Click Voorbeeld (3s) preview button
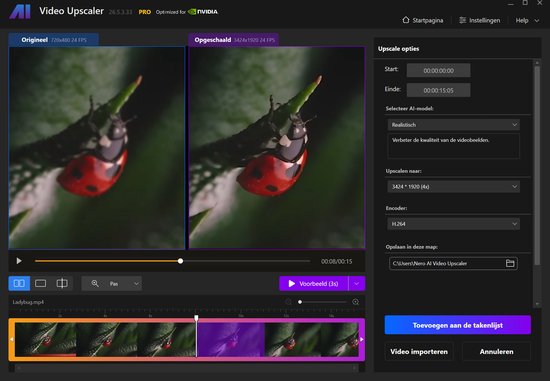The image size is (550, 381). point(314,283)
